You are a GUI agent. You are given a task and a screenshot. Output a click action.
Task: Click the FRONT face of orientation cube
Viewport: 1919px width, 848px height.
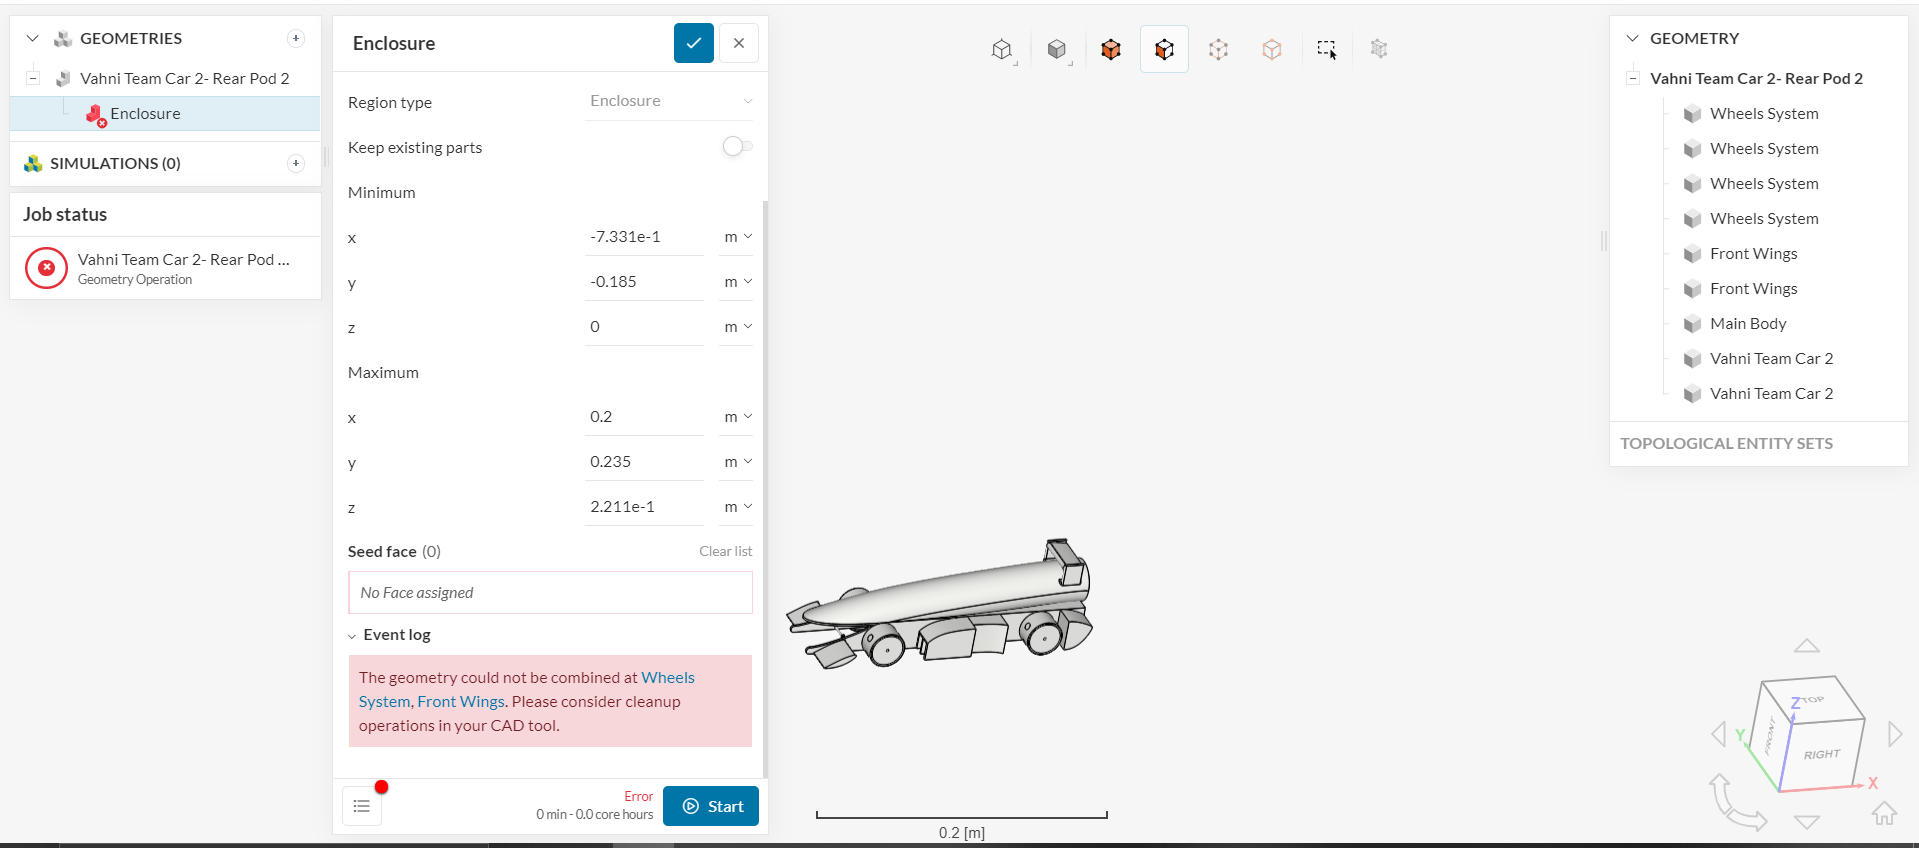(x=1769, y=736)
